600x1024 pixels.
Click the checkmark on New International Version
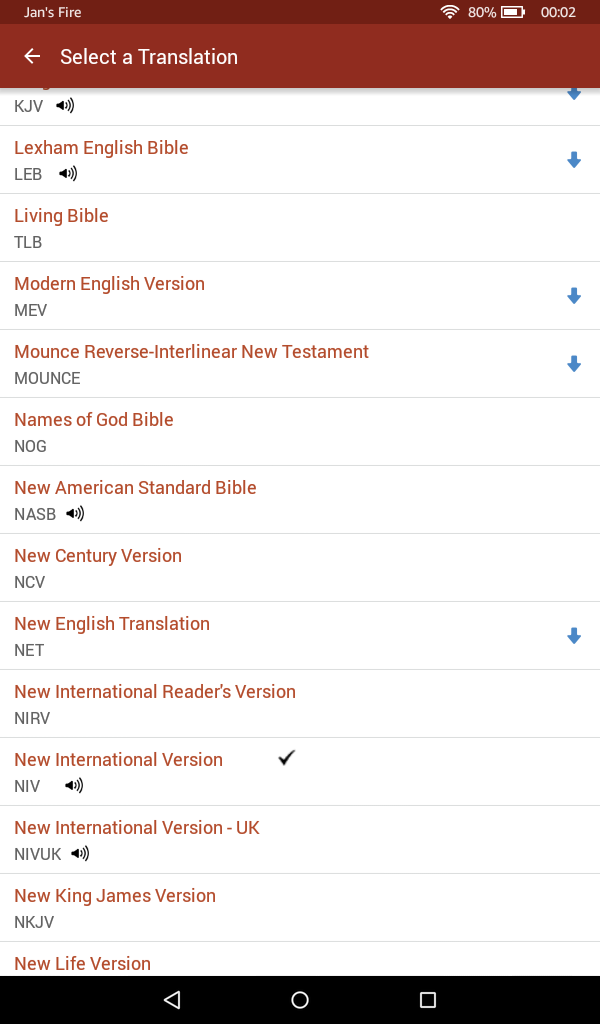point(287,759)
